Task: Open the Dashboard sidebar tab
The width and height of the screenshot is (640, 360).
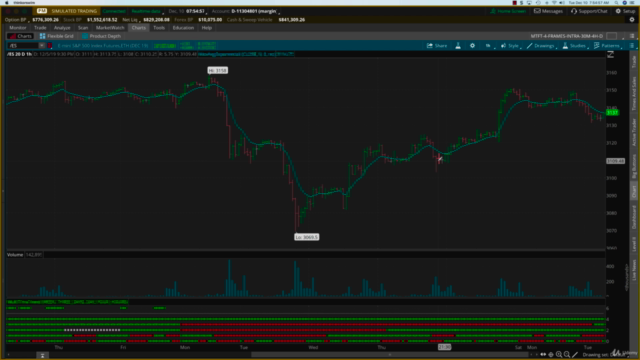Action: point(634,218)
